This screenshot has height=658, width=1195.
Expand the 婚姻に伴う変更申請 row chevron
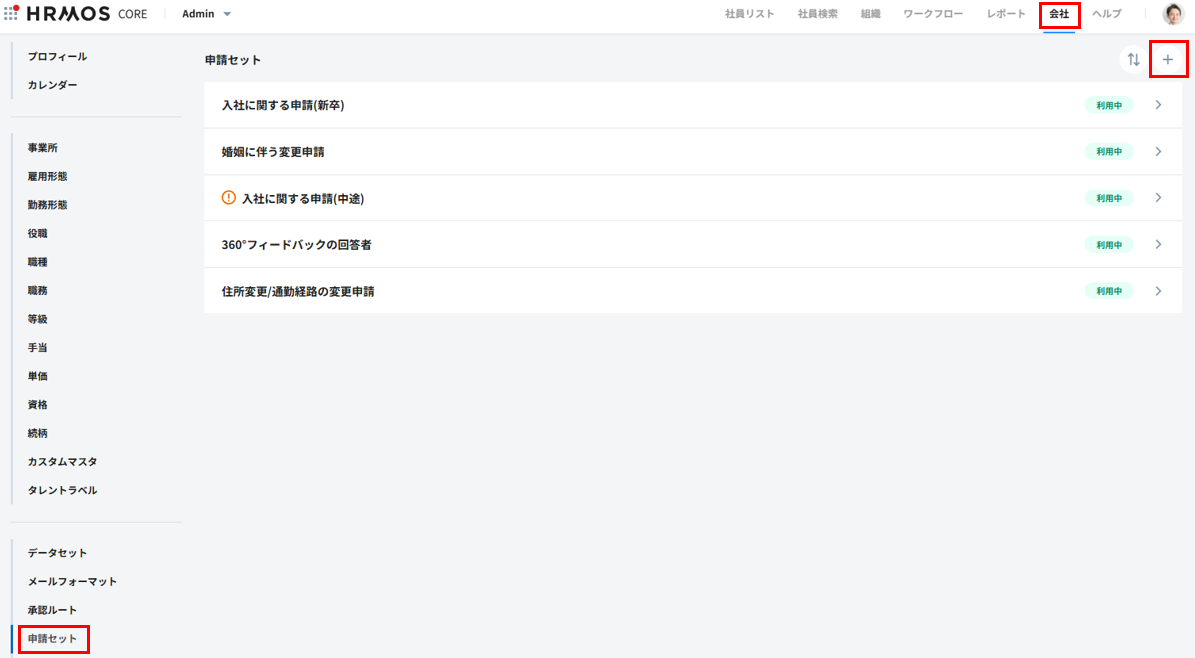pyautogui.click(x=1158, y=152)
